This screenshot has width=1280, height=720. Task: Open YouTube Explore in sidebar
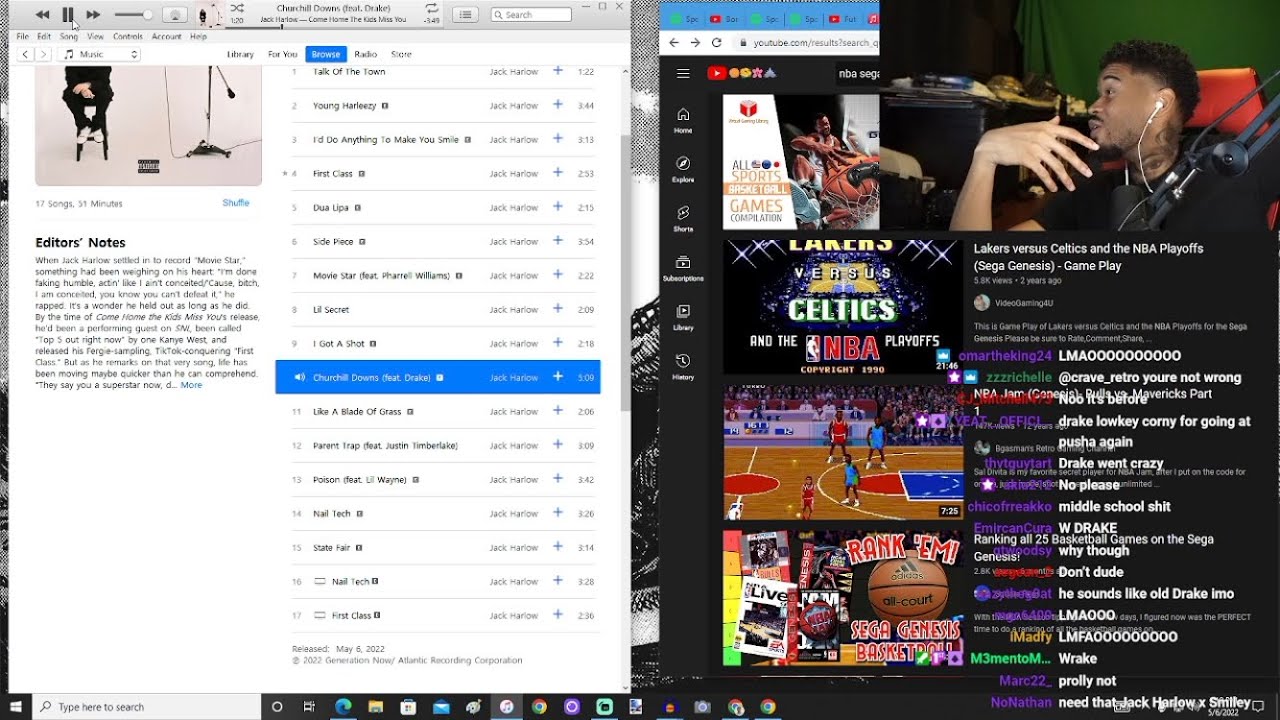(x=683, y=168)
